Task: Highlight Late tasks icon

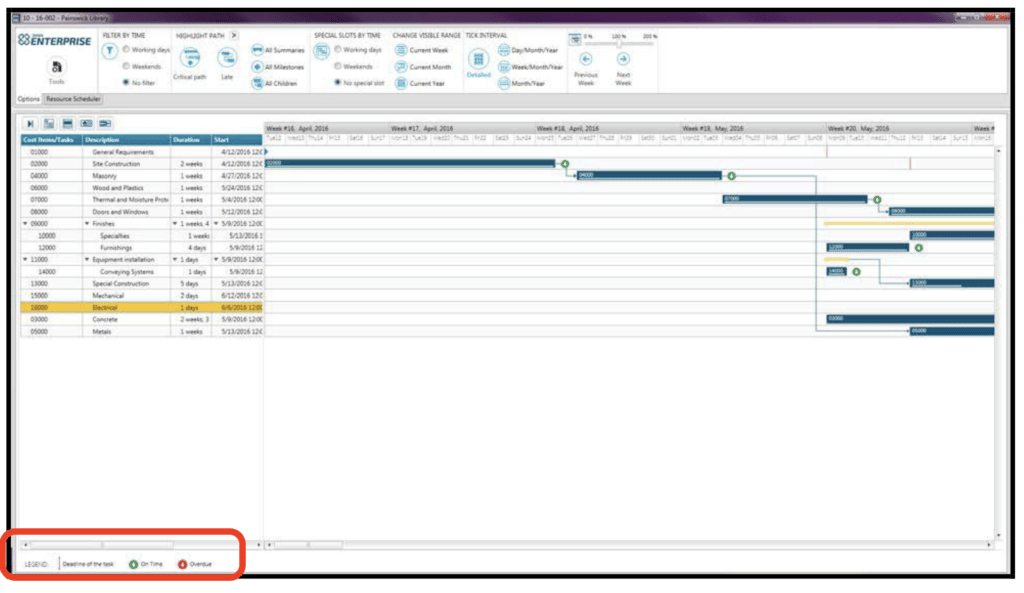Action: [x=227, y=58]
